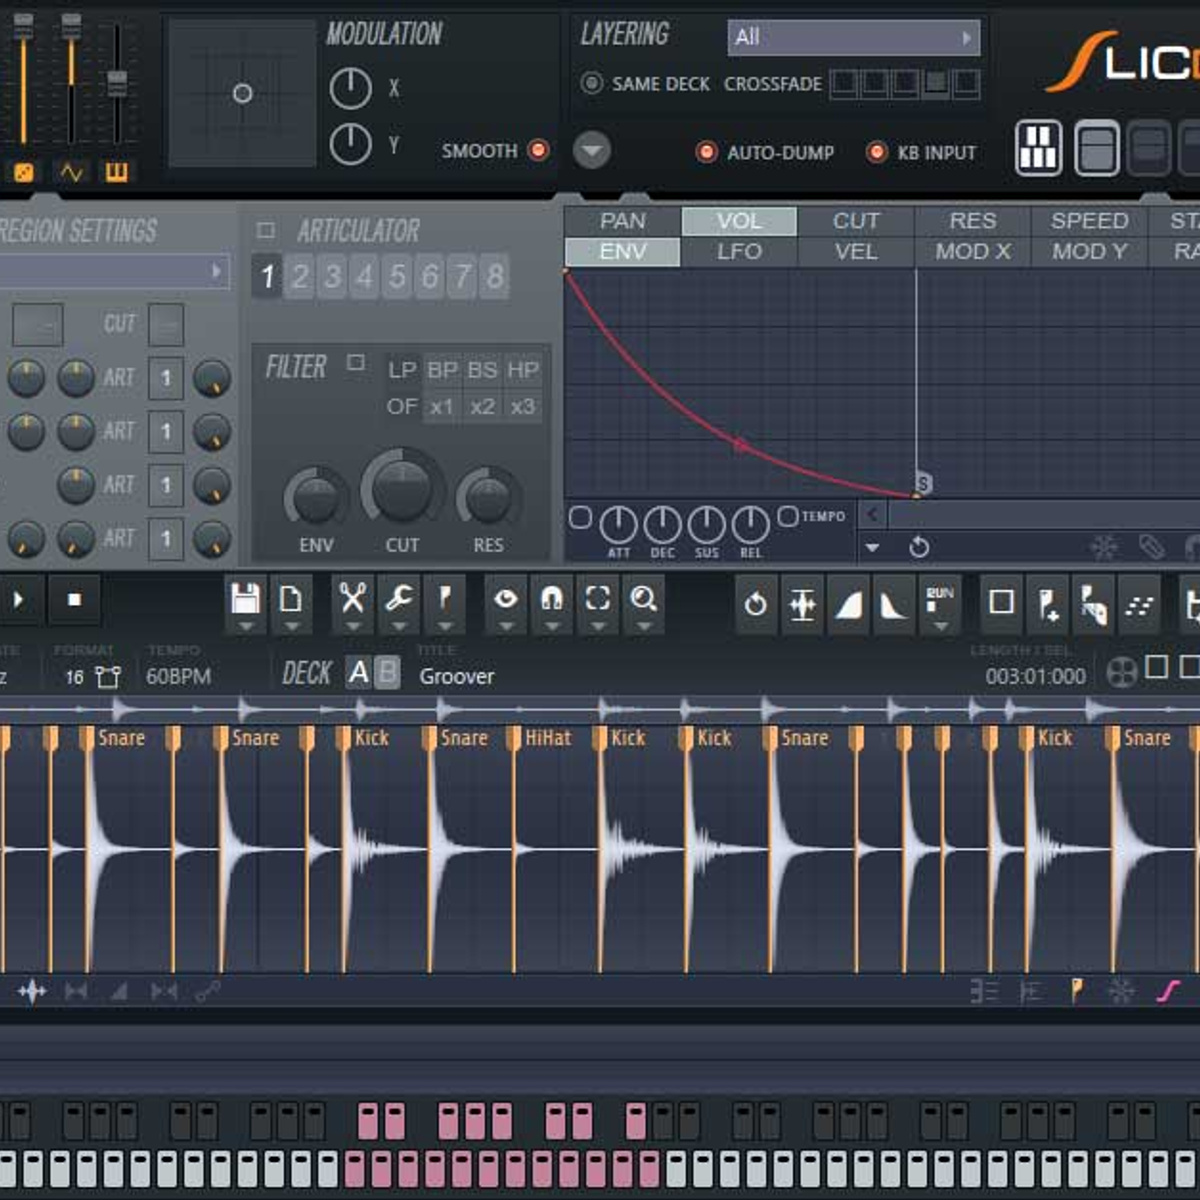1200x1200 pixels.
Task: Click the marker flag icon in toolbar
Action: click(x=445, y=598)
